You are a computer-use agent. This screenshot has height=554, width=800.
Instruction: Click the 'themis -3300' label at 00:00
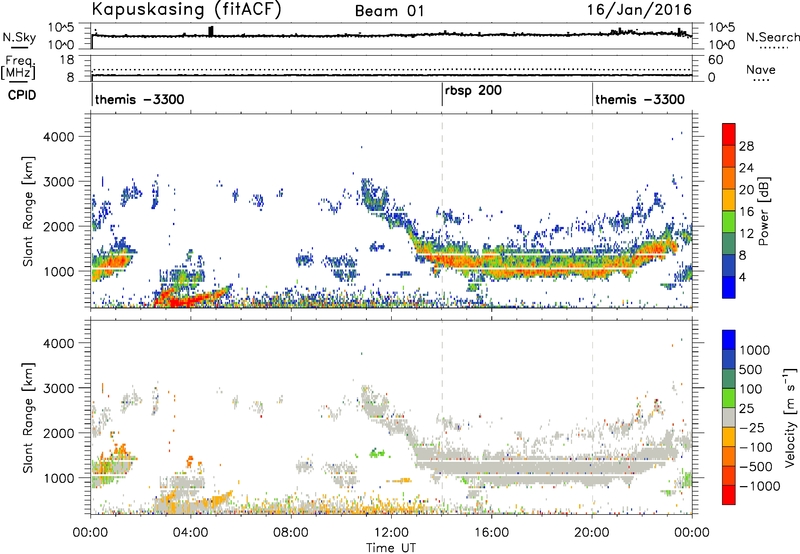coord(139,99)
